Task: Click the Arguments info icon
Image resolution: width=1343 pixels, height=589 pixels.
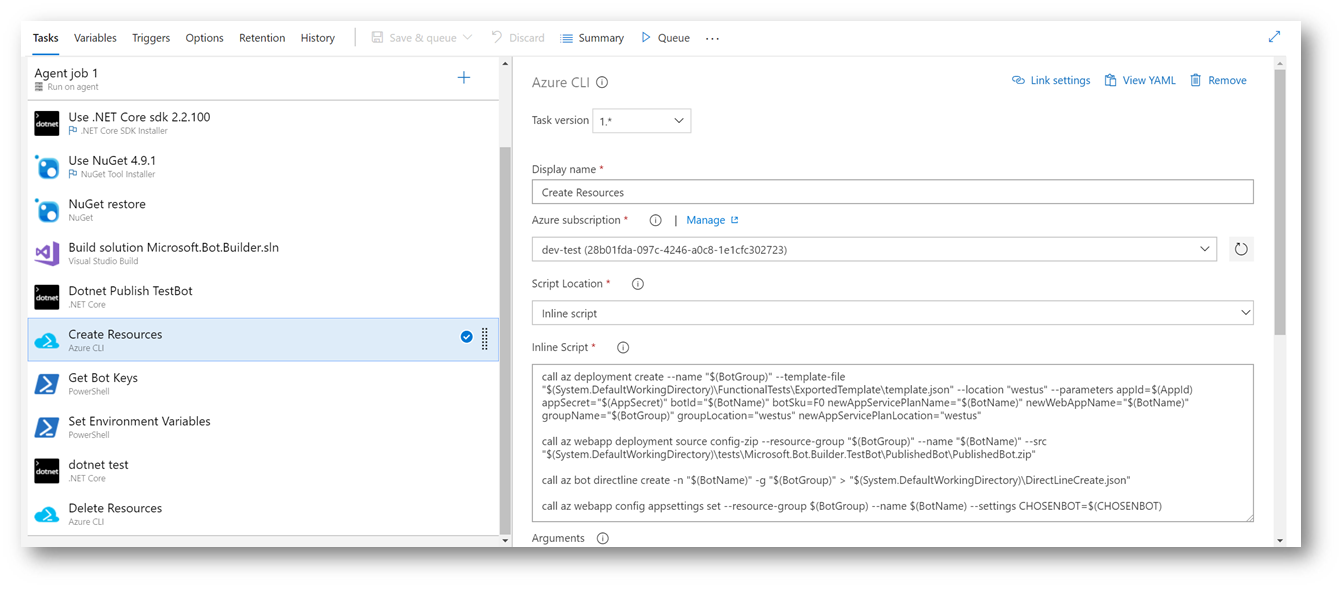Action: tap(603, 538)
